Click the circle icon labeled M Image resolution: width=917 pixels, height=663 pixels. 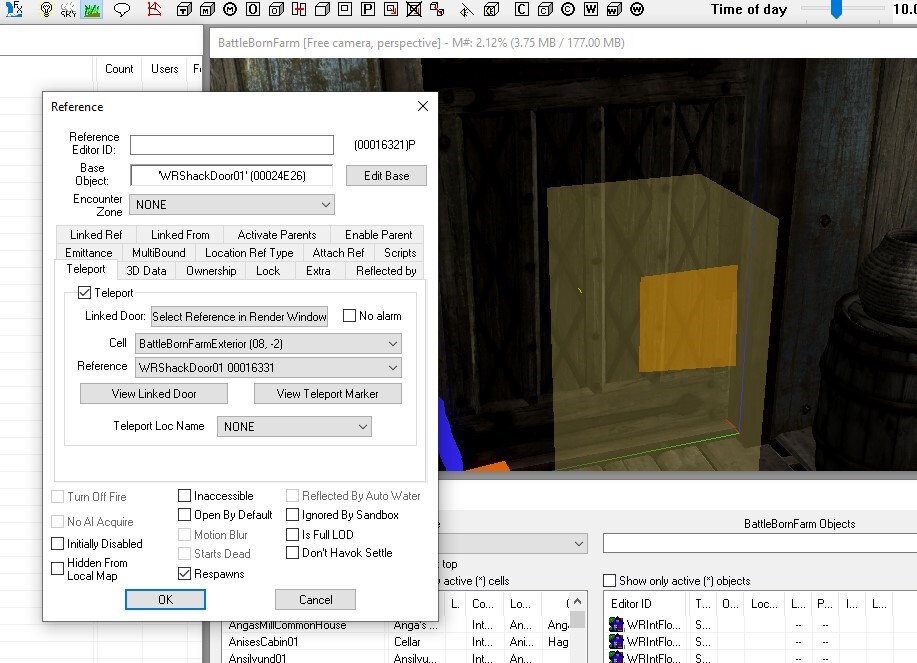tap(230, 9)
